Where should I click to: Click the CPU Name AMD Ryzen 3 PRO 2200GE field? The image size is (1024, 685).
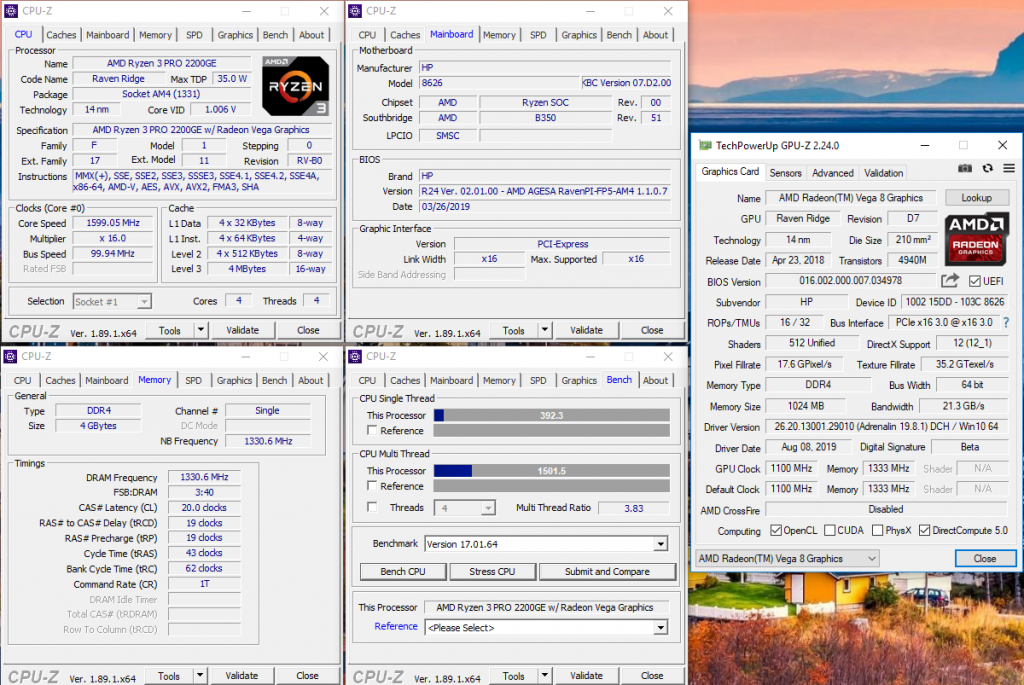click(x=162, y=63)
